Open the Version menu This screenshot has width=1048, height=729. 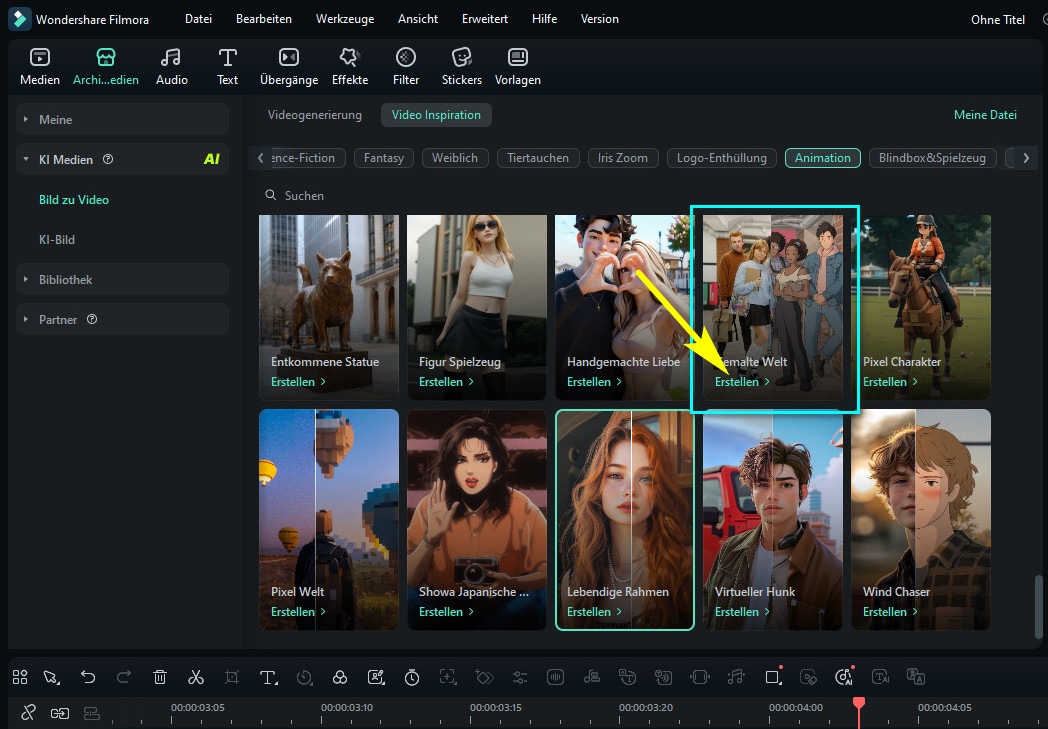pos(600,19)
